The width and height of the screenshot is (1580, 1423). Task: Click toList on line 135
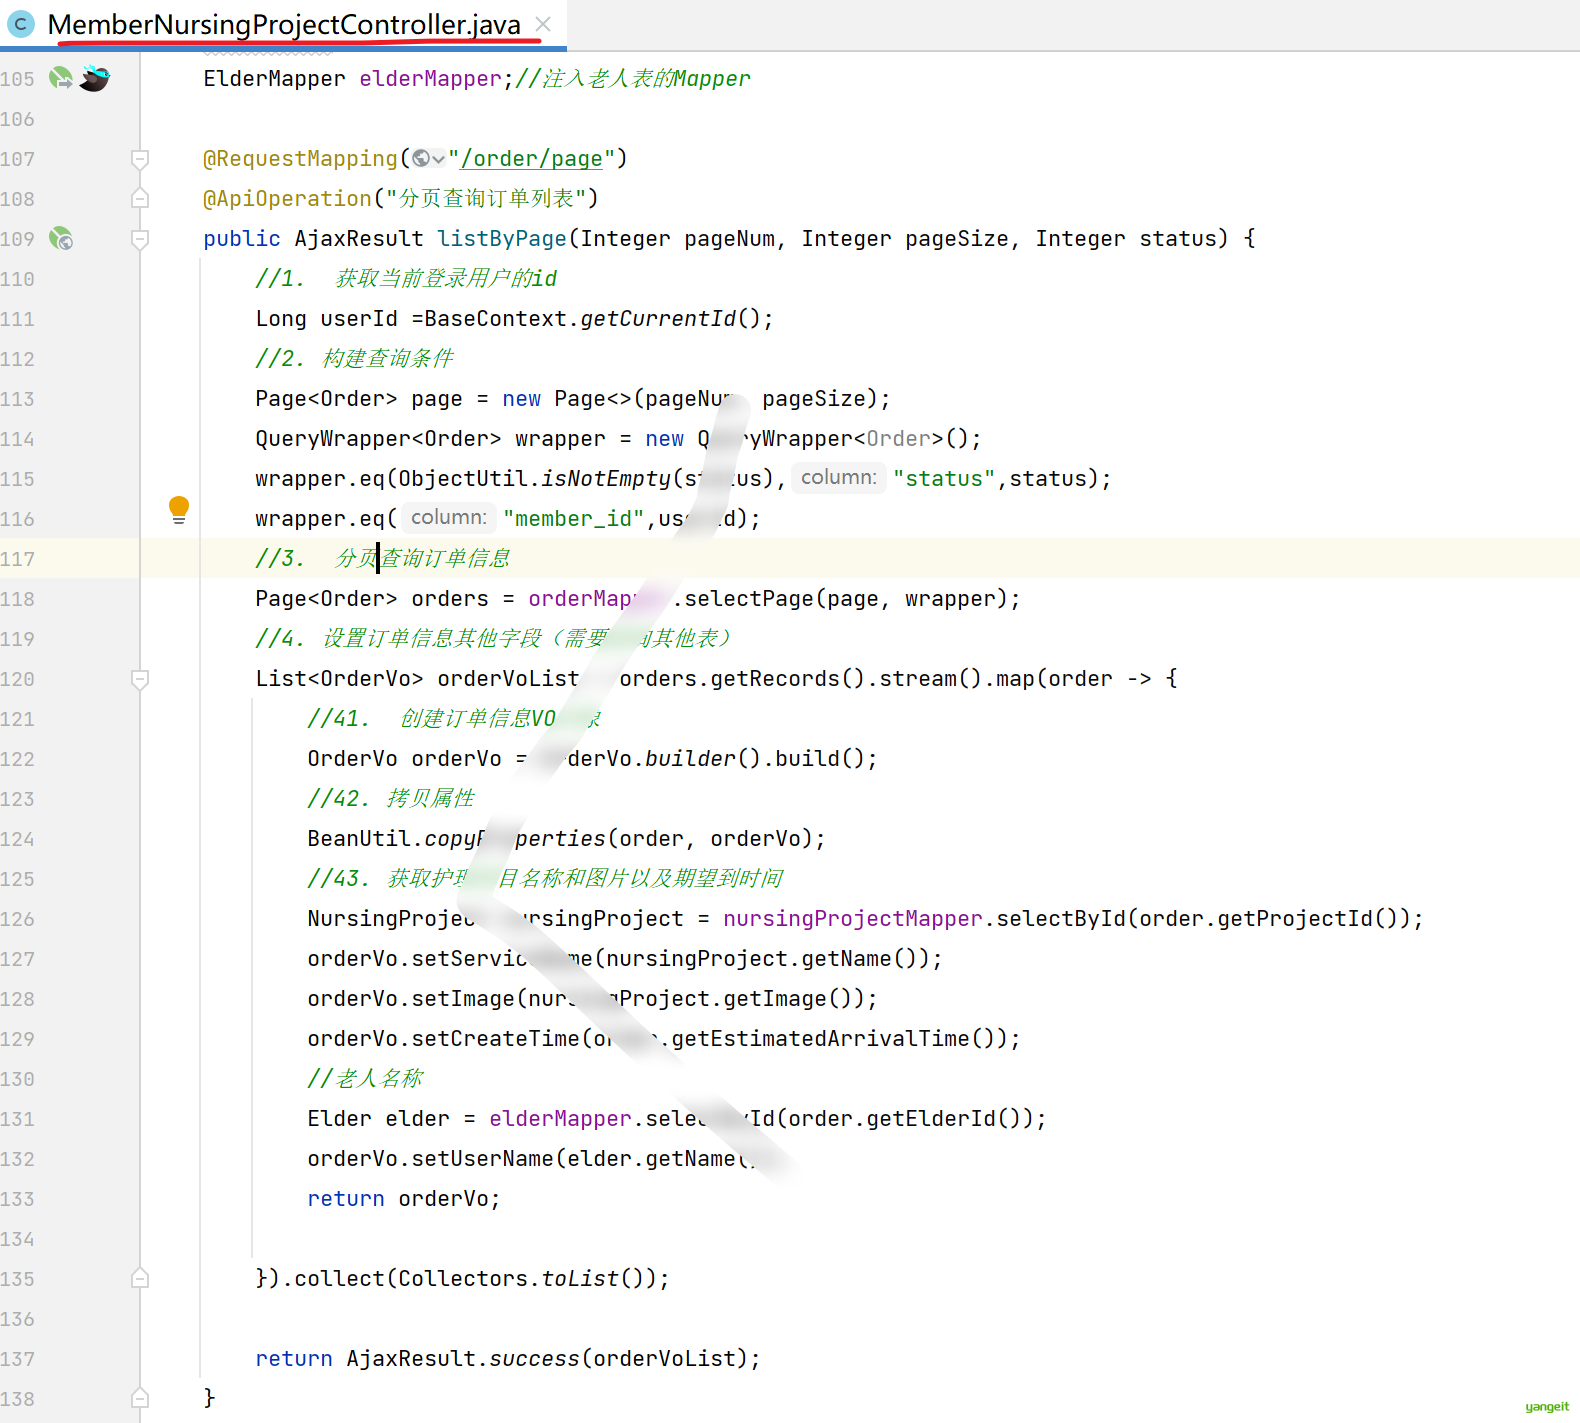(x=580, y=1278)
